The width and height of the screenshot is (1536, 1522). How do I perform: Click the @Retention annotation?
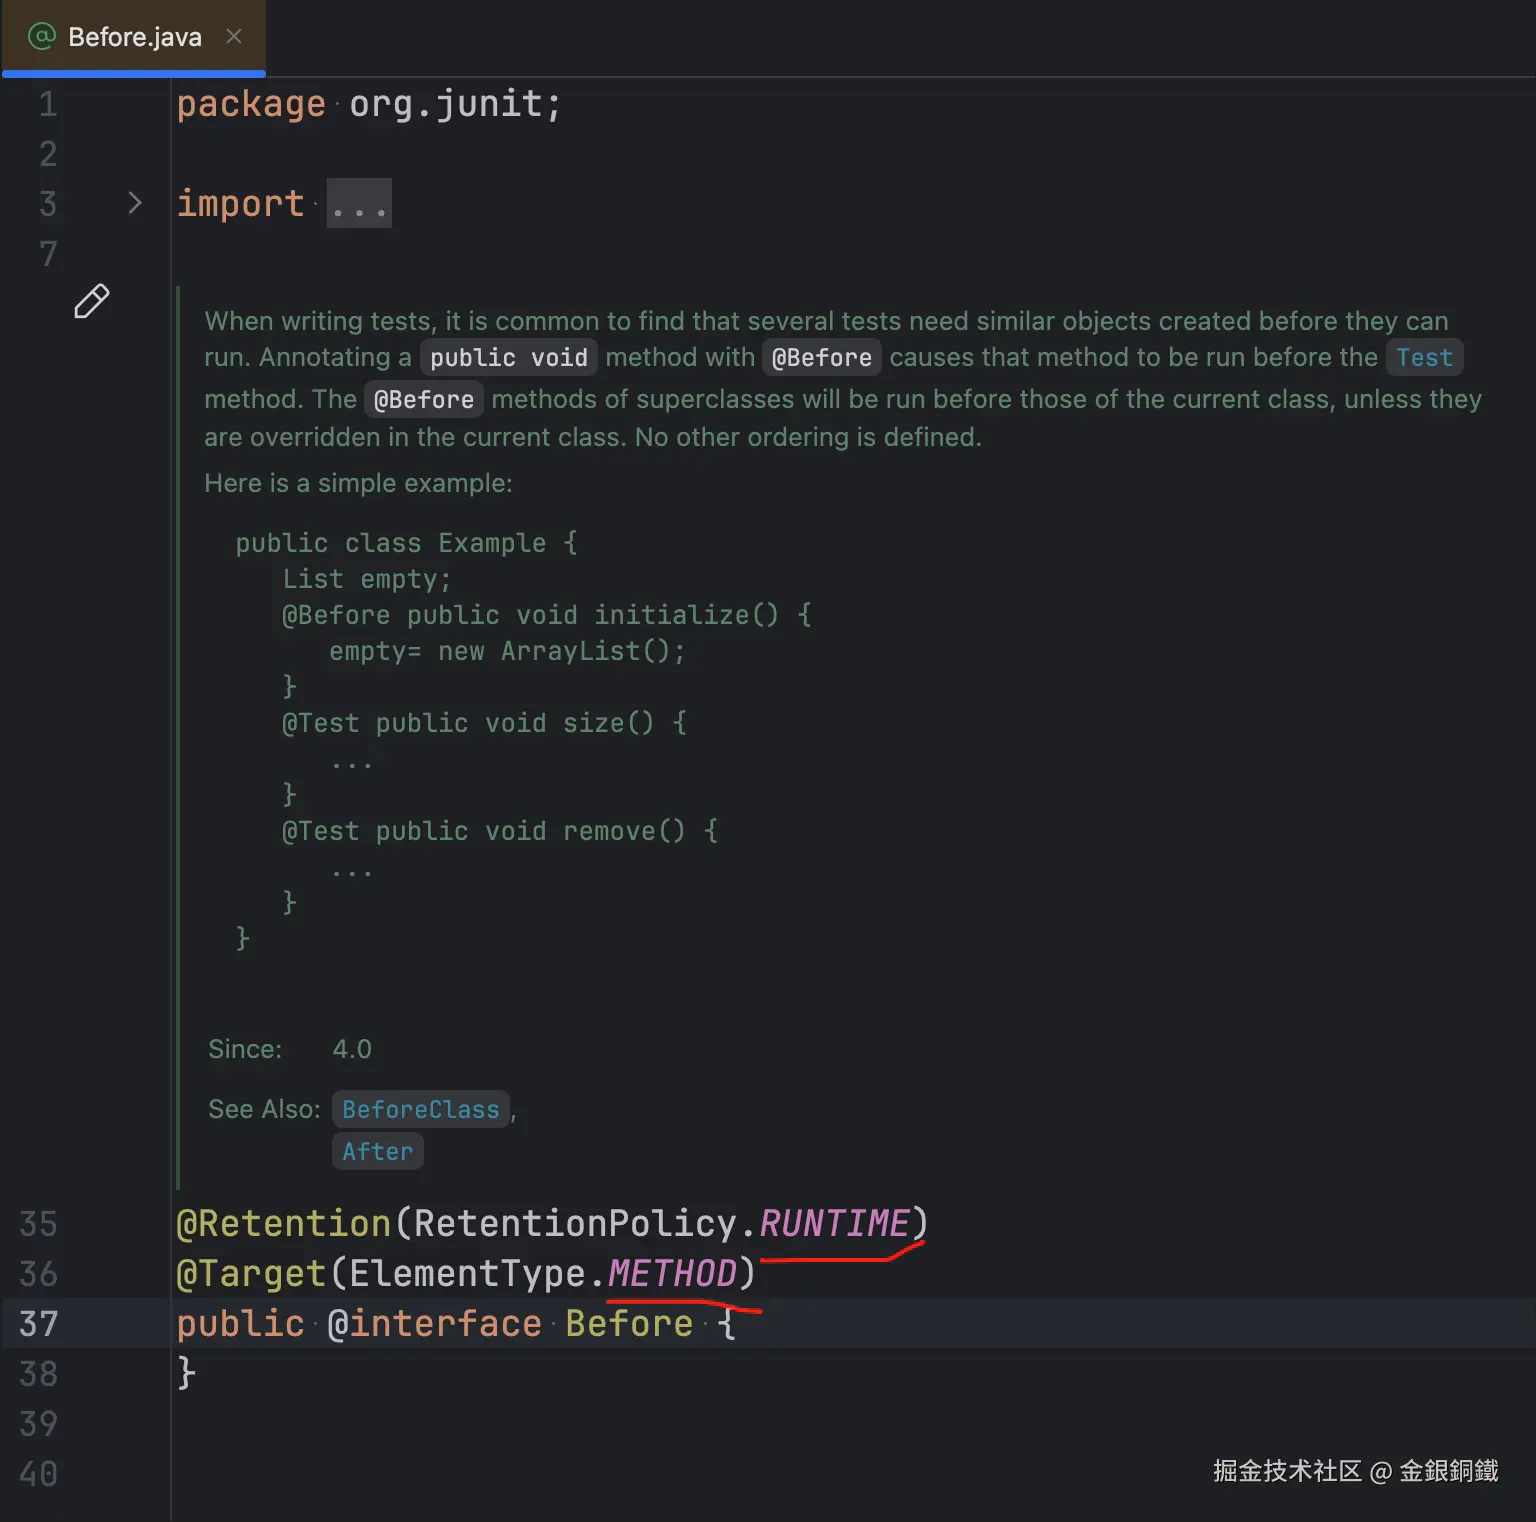[x=283, y=1224]
